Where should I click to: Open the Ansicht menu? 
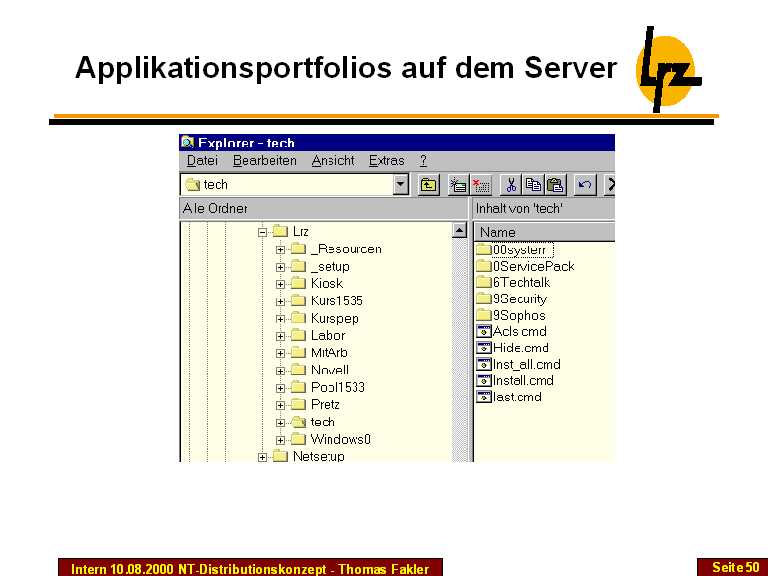332,160
